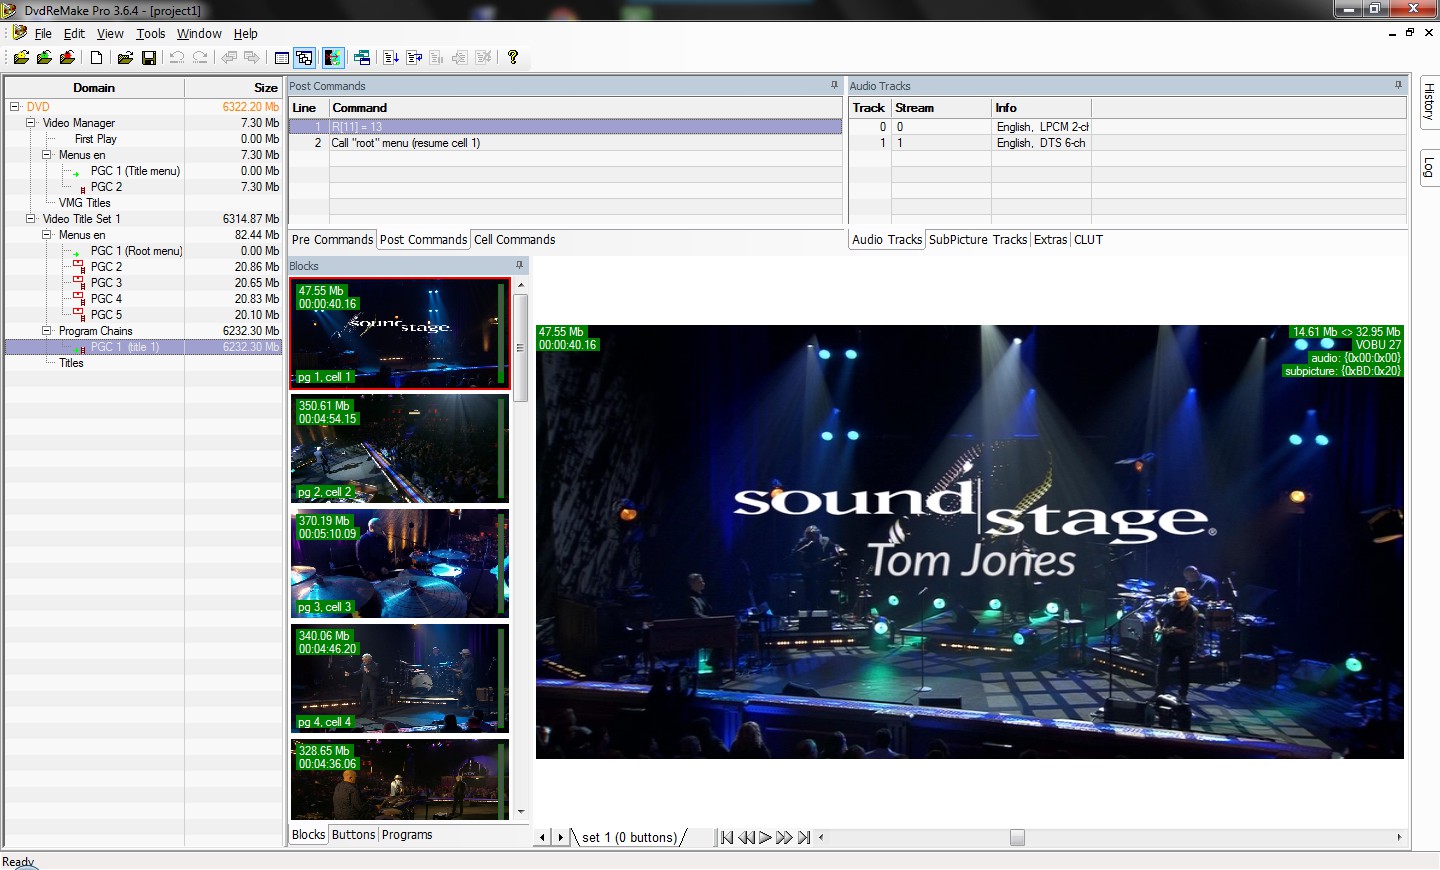Select command line 2 Call root menu
The height and width of the screenshot is (870, 1440).
[x=565, y=143]
